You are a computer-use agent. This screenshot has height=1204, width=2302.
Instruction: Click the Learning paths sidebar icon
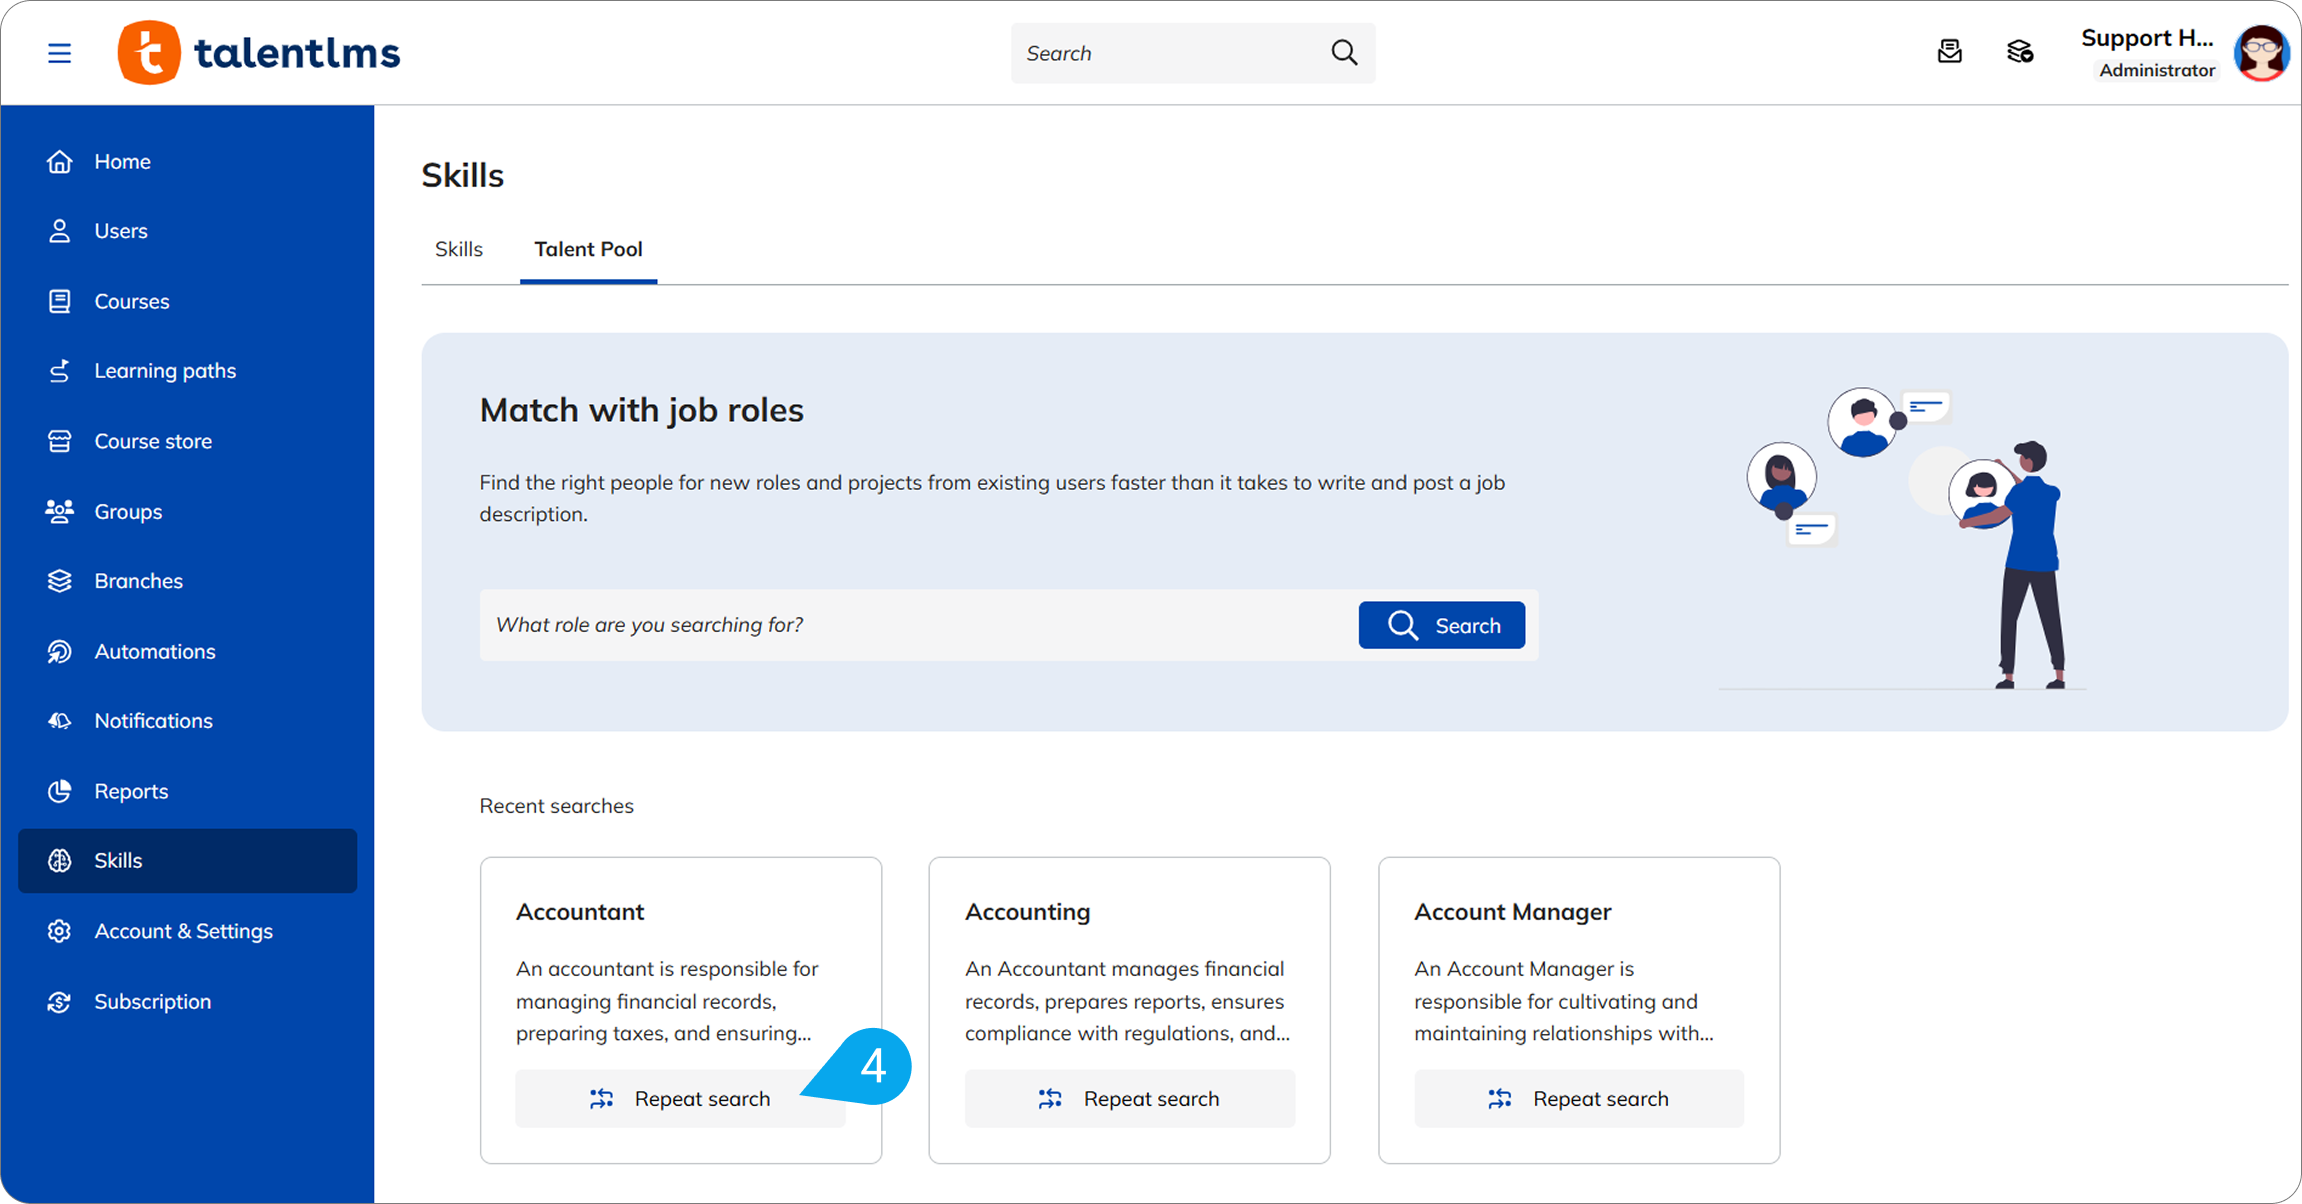click(x=60, y=371)
